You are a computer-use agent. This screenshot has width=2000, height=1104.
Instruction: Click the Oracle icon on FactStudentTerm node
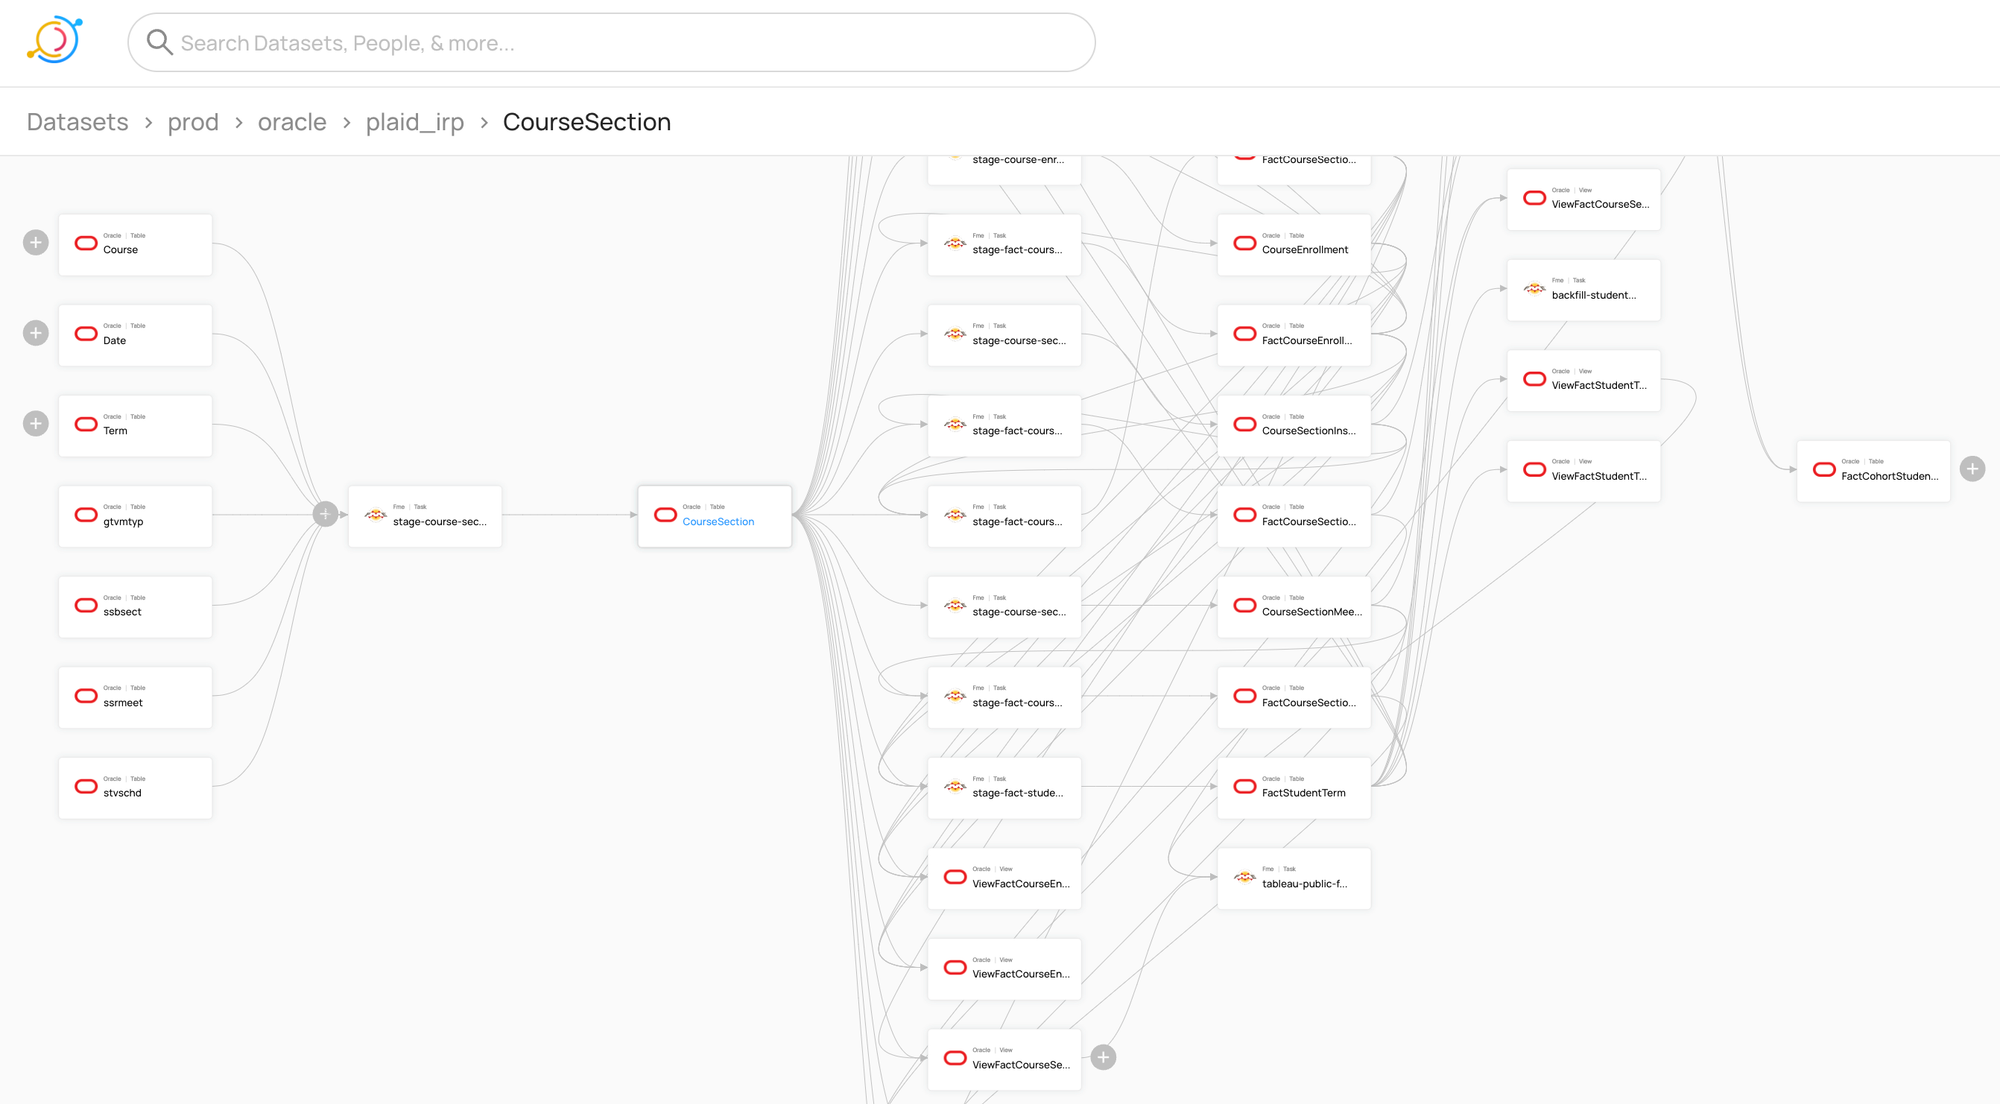click(x=1245, y=787)
